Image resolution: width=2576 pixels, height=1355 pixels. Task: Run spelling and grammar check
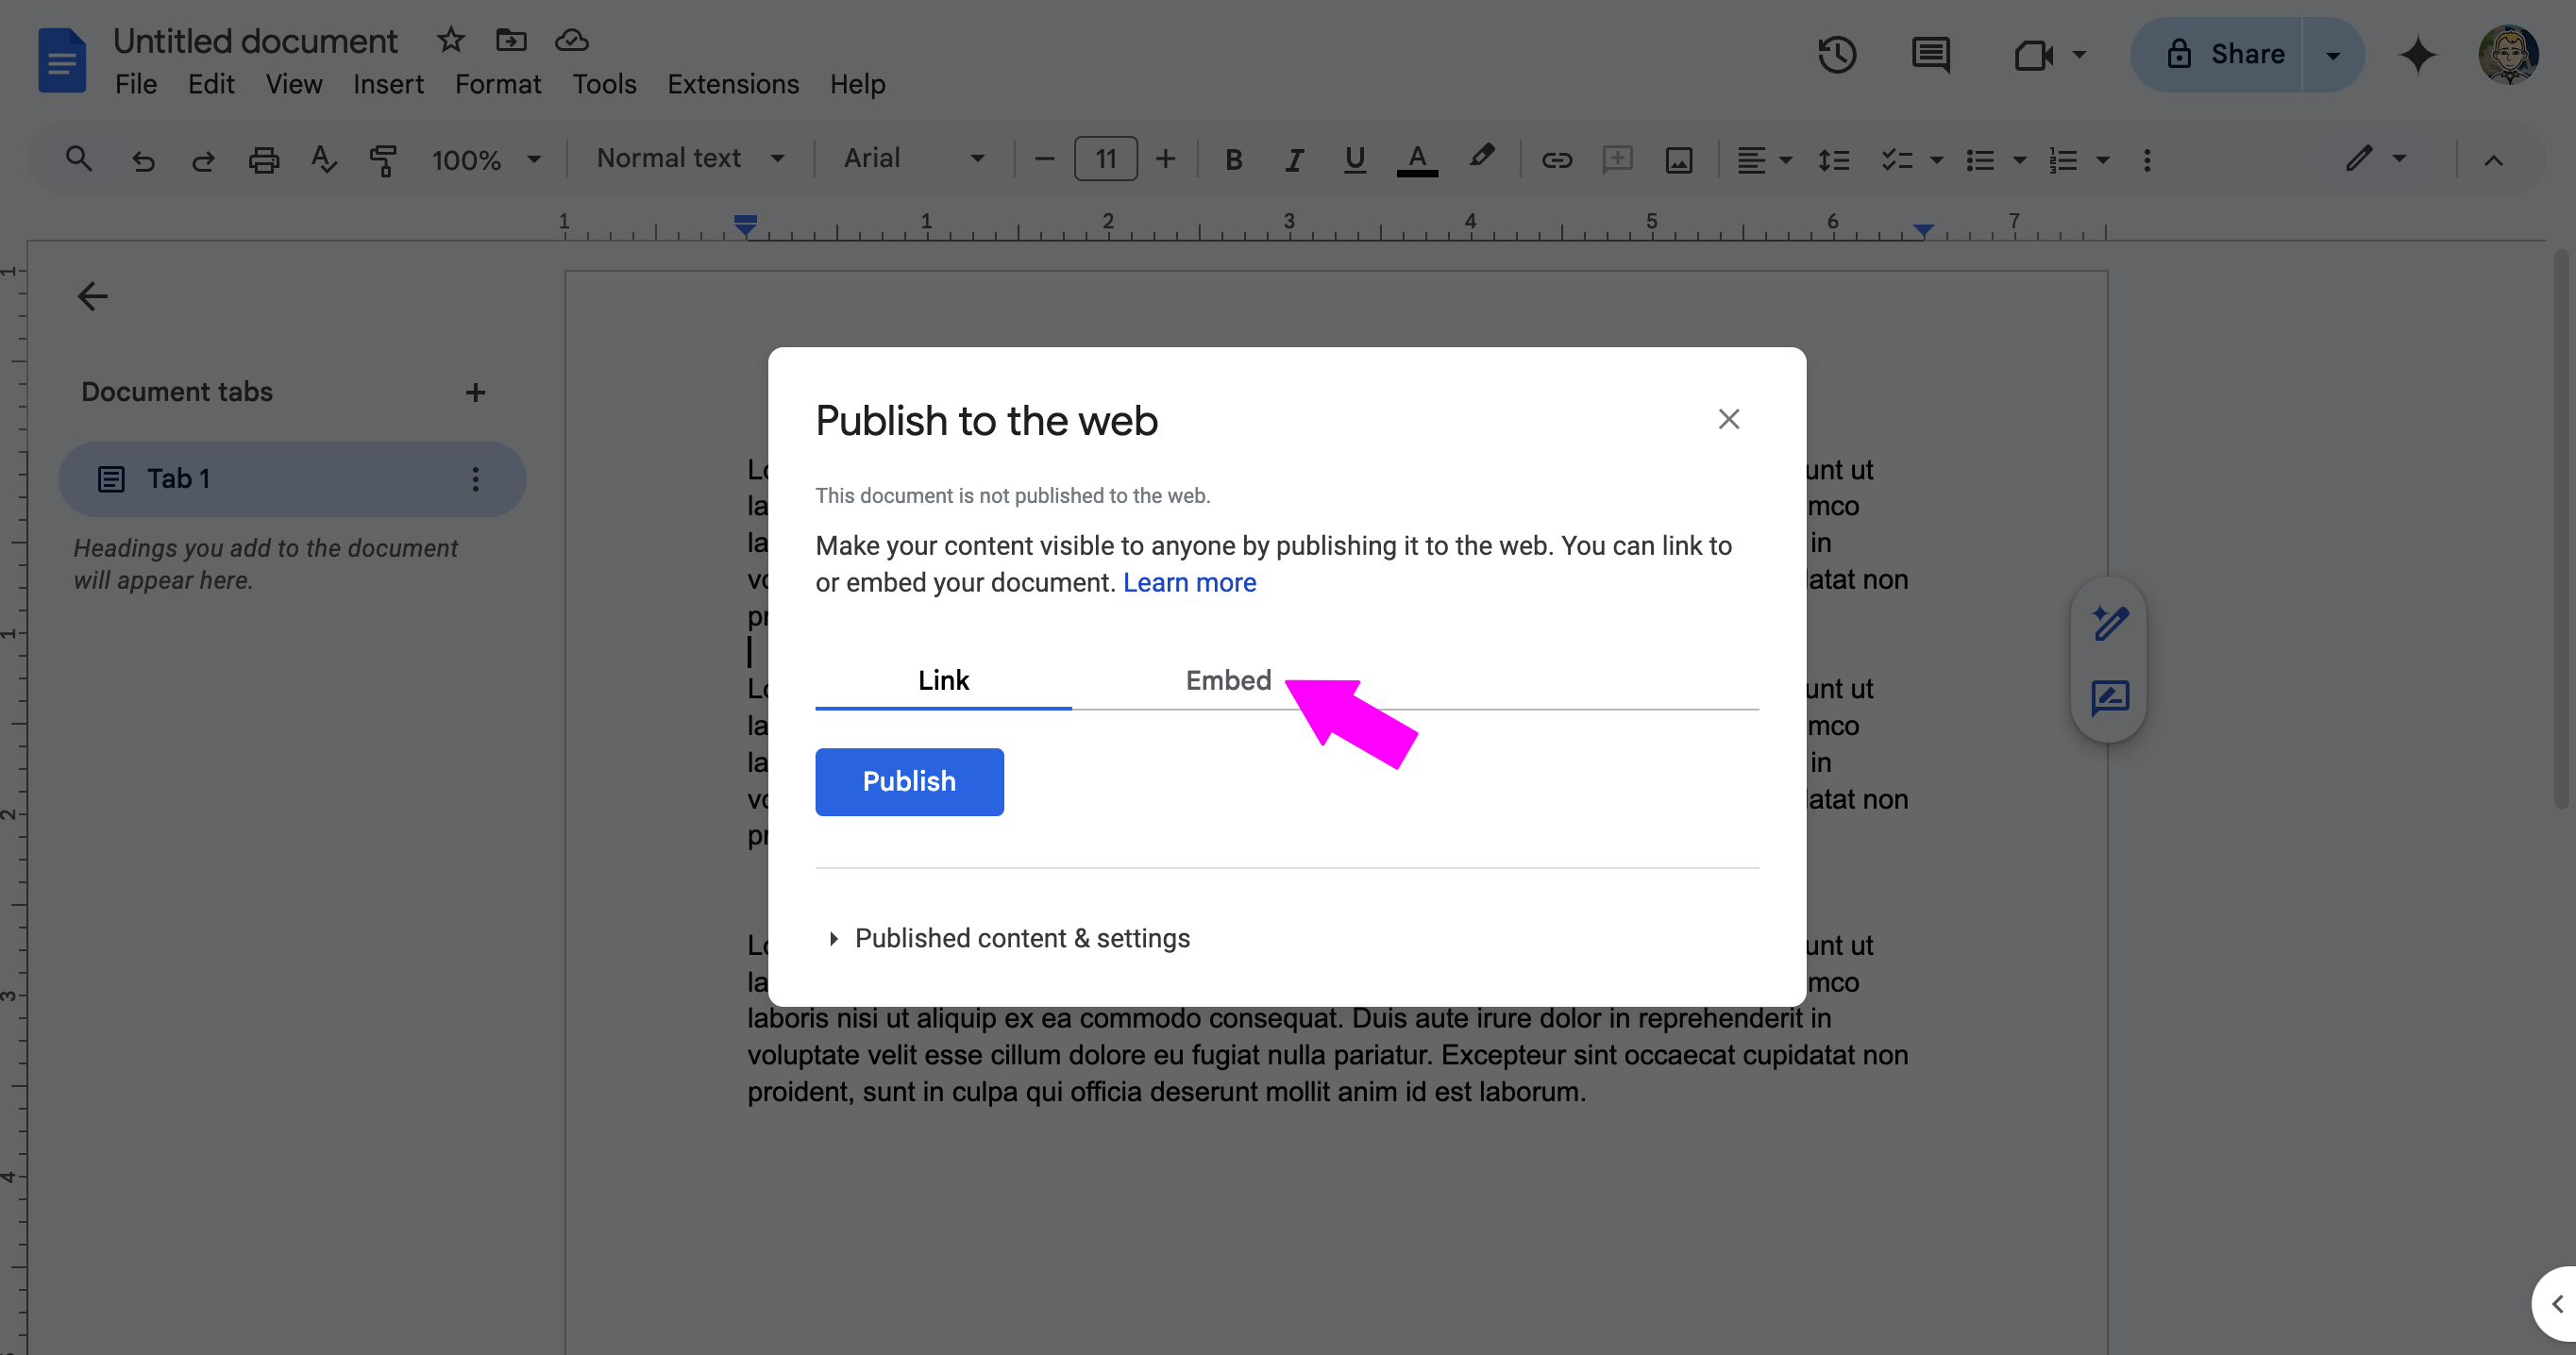pyautogui.click(x=323, y=159)
